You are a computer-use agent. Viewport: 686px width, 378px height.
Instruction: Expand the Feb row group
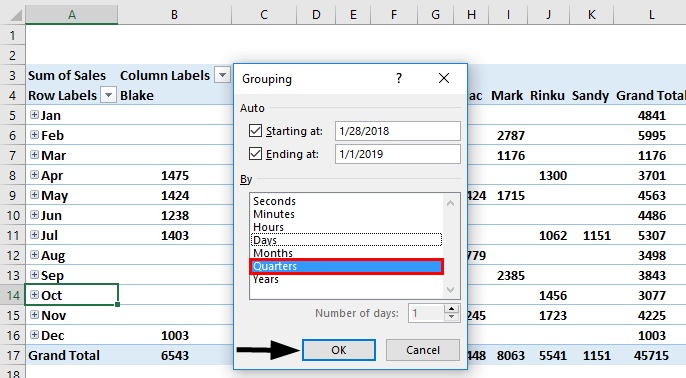coord(34,135)
